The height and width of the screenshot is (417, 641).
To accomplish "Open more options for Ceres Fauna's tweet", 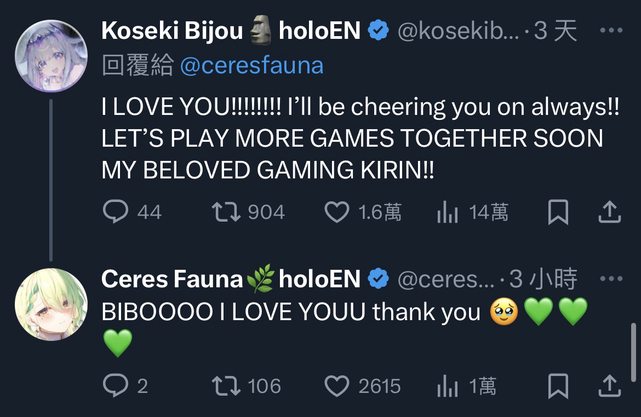I will 610,278.
